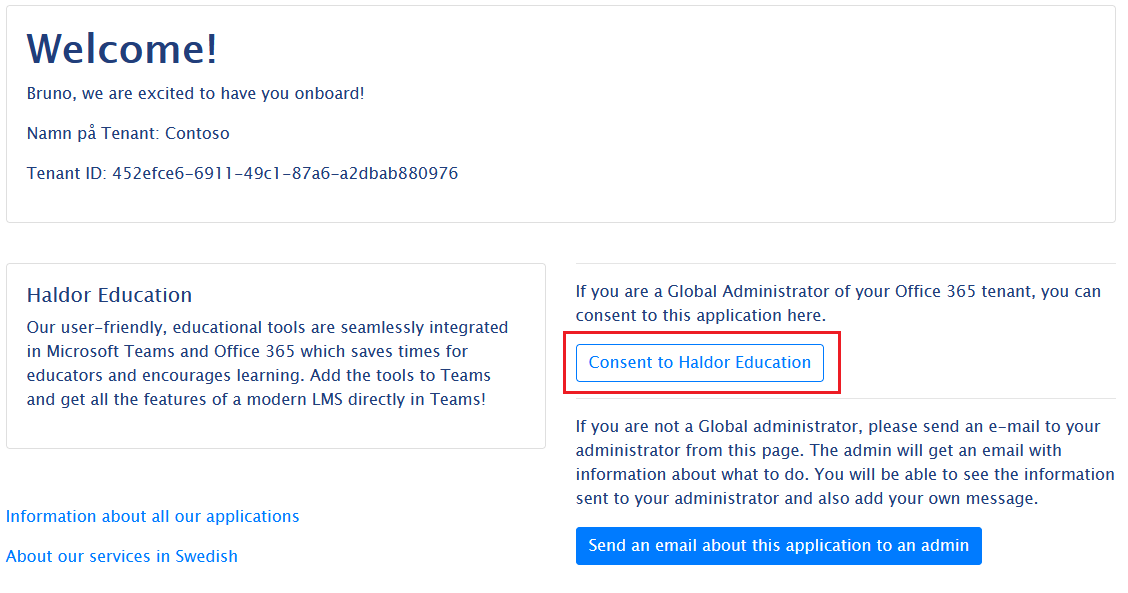Send an email about this application to an admin
The height and width of the screenshot is (593, 1128).
point(778,546)
